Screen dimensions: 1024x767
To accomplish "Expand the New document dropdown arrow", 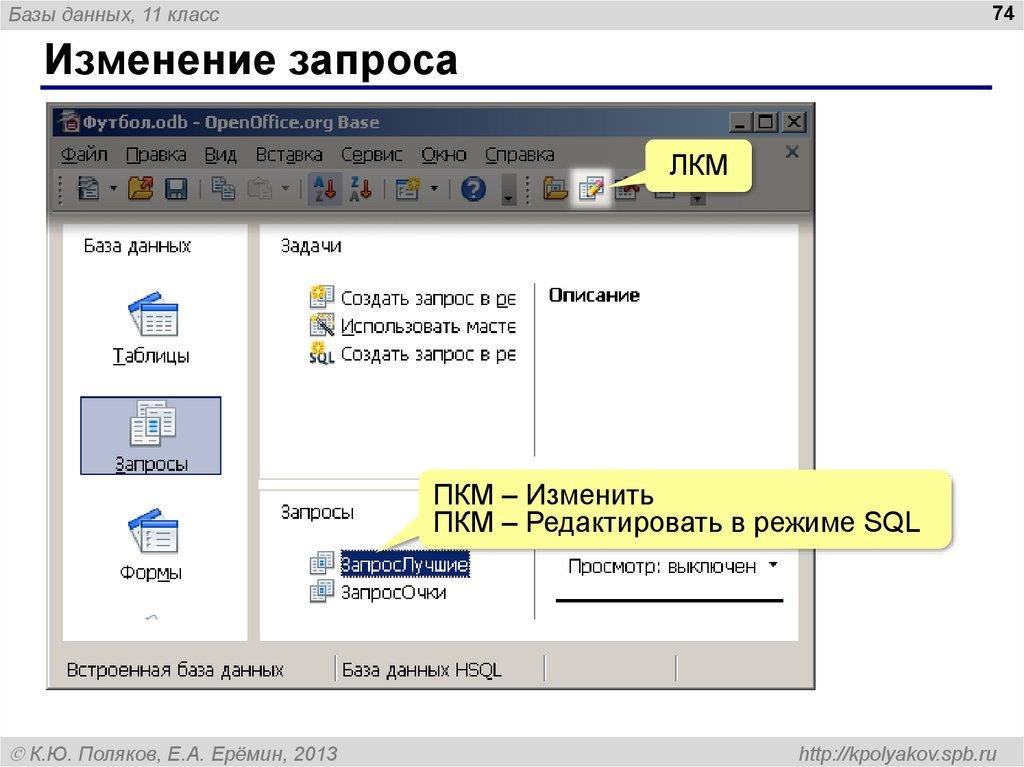I will tap(112, 190).
